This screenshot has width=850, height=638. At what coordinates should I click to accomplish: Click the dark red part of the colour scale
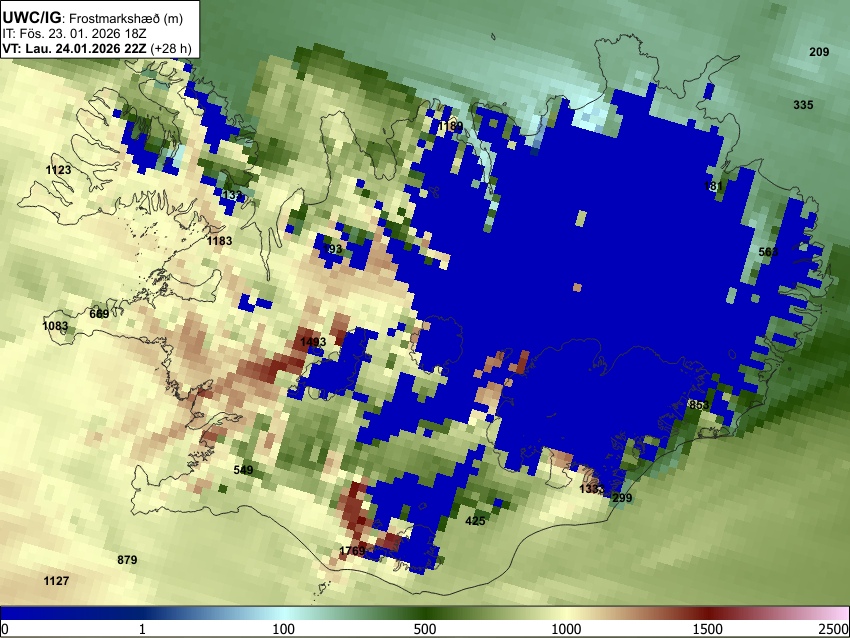pyautogui.click(x=708, y=613)
